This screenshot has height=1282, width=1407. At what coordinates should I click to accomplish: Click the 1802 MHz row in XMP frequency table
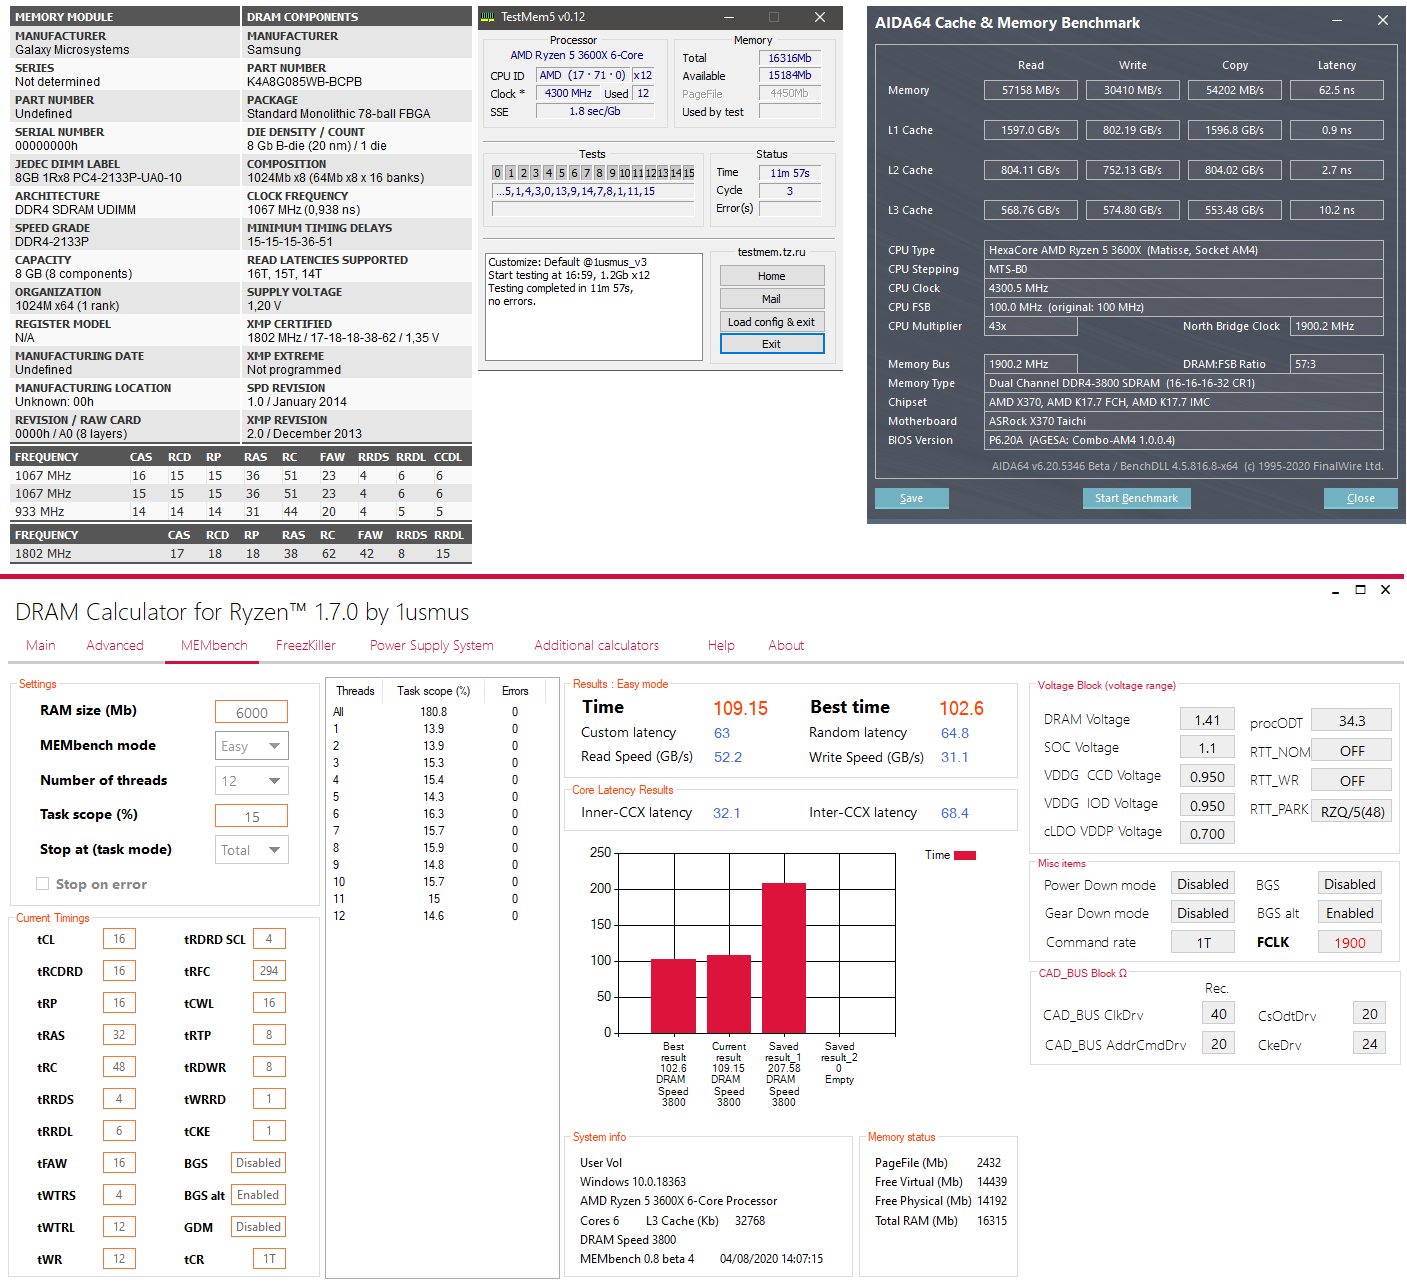pos(240,554)
